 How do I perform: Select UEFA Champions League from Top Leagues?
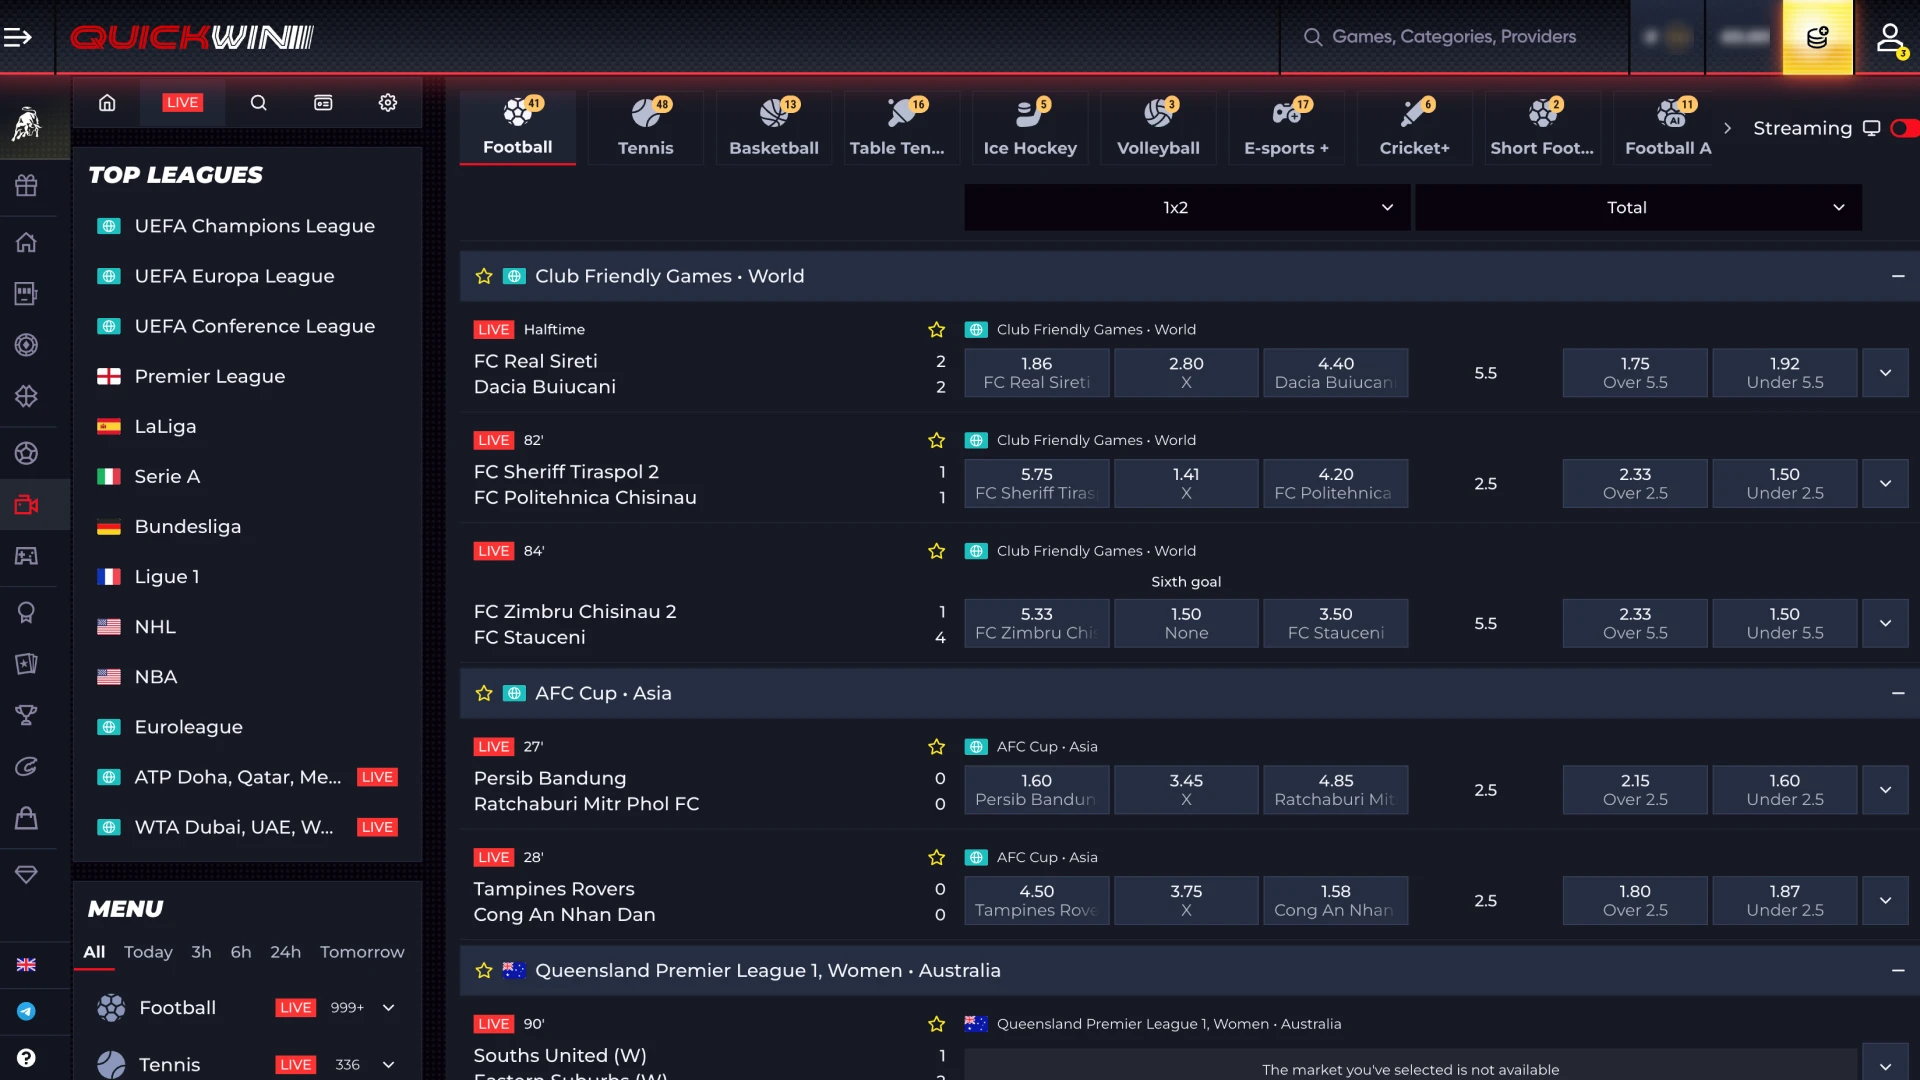255,226
